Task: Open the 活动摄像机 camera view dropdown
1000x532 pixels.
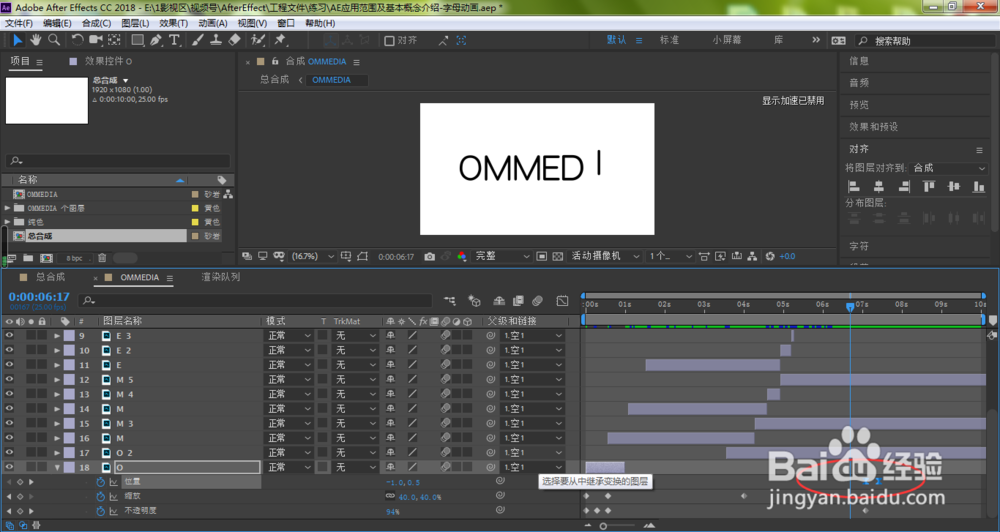Action: pyautogui.click(x=605, y=256)
